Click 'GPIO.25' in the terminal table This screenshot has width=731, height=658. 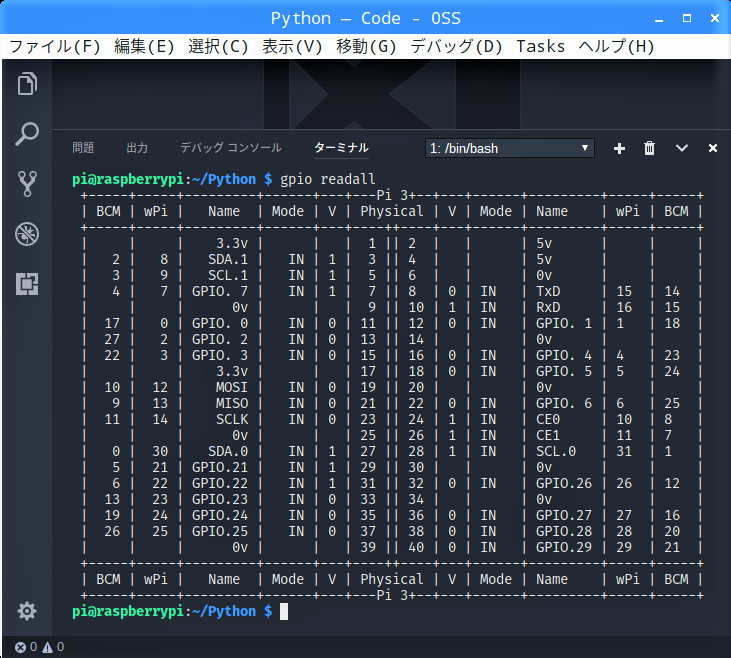(x=220, y=531)
